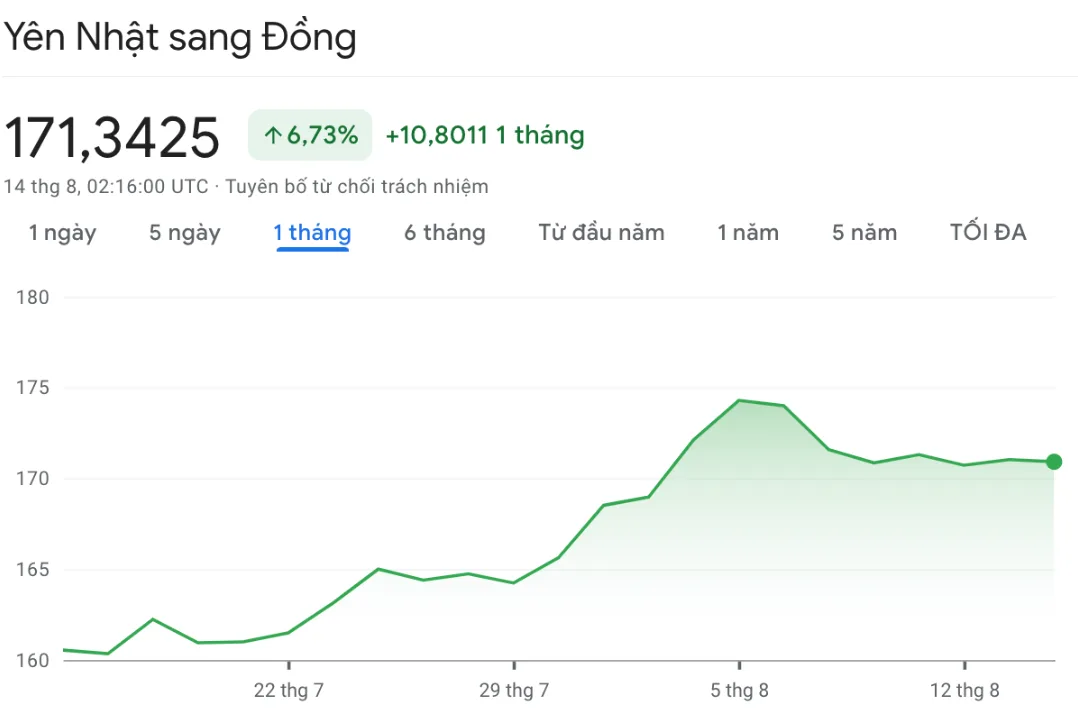Show the TỐI ĐA range

tap(988, 232)
